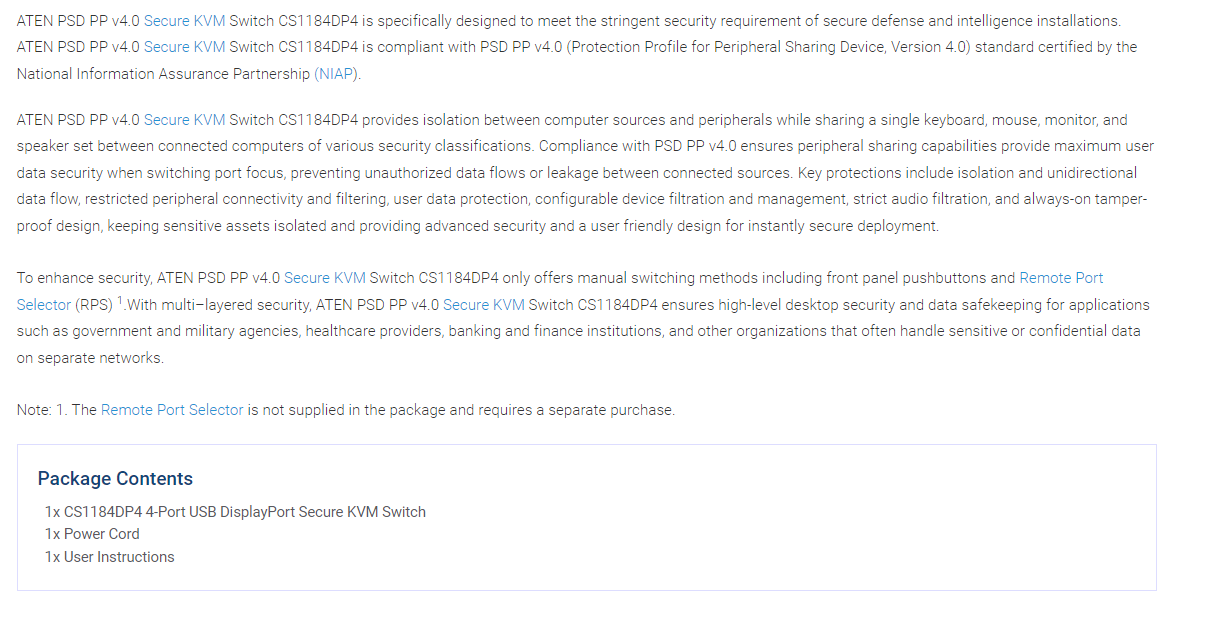Click the '1x CS1184DP4 4-Port USB DisplayPort' item
Screen dimensions: 1210x623
tap(235, 512)
